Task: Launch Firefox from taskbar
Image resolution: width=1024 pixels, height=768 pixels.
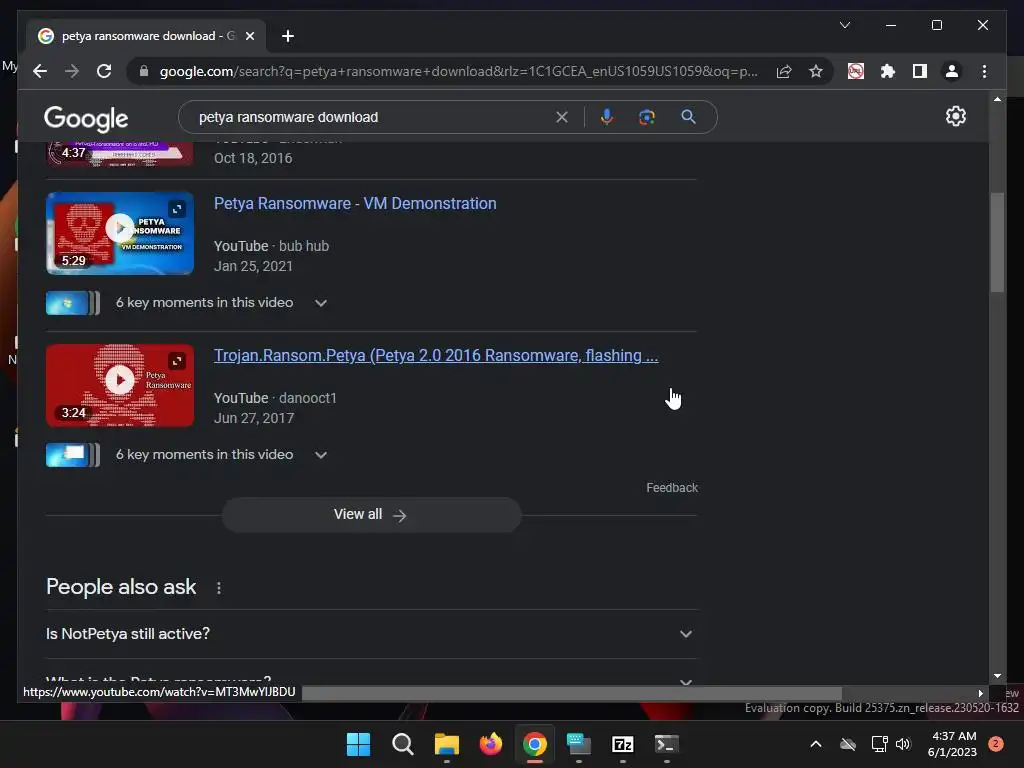Action: tap(490, 744)
